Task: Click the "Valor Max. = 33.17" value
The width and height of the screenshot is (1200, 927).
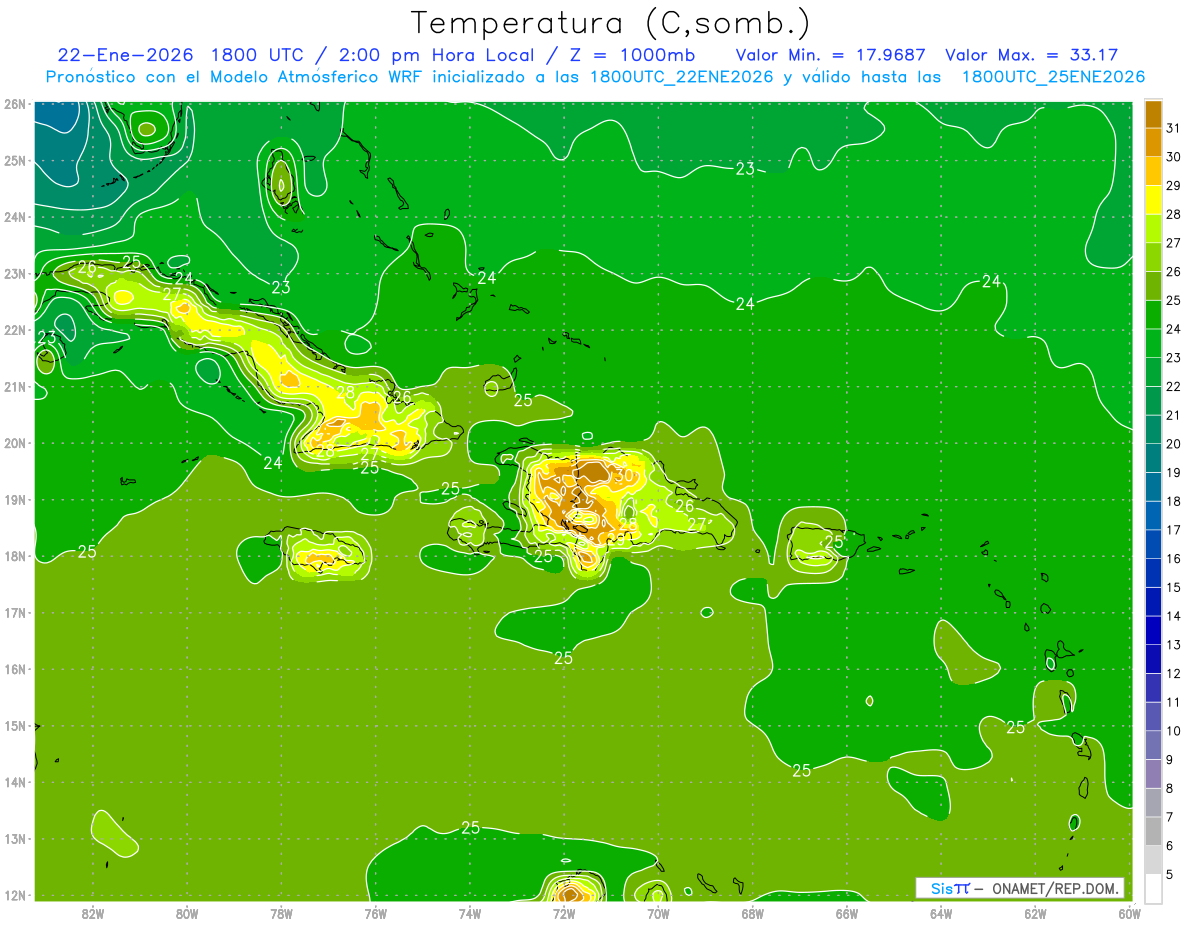Action: 1031,55
